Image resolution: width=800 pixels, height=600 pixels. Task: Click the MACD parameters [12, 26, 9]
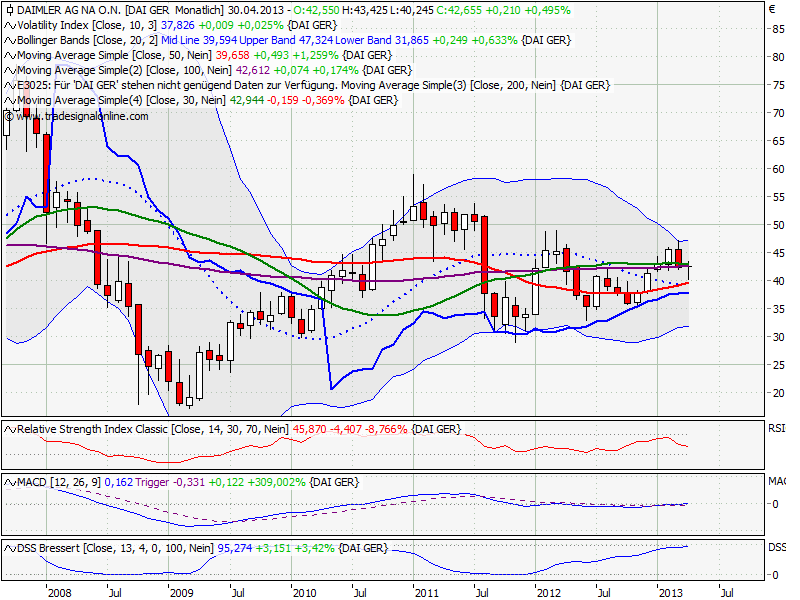(73, 482)
